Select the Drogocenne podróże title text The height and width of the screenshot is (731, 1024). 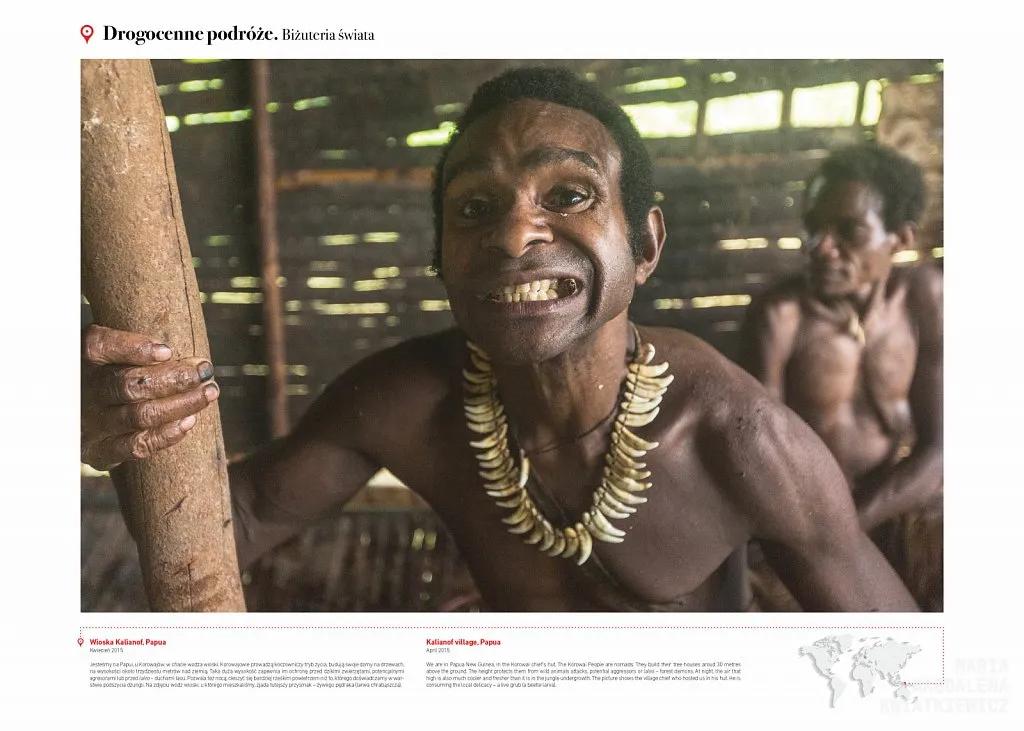pyautogui.click(x=191, y=34)
